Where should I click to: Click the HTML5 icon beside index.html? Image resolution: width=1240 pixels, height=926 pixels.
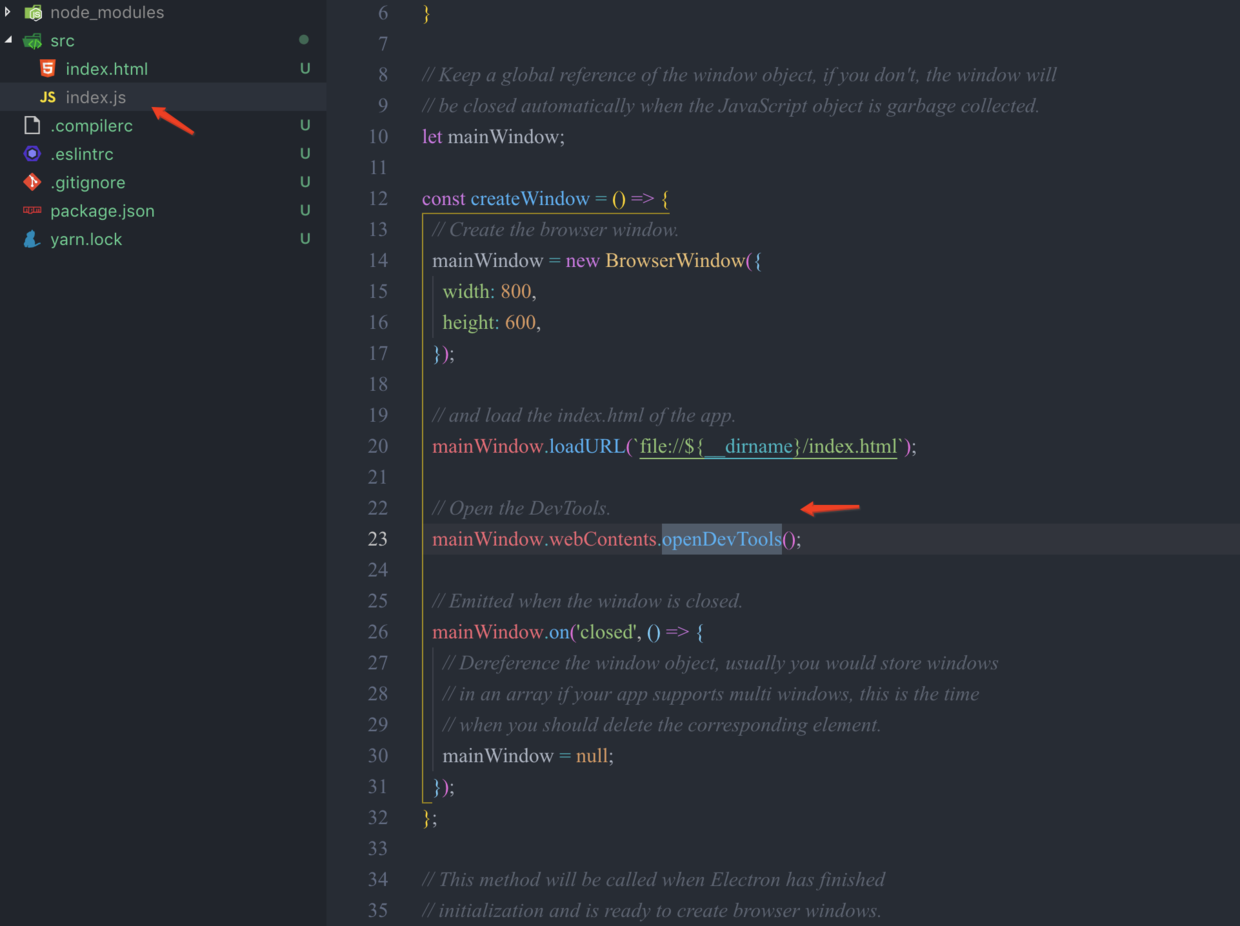click(47, 69)
